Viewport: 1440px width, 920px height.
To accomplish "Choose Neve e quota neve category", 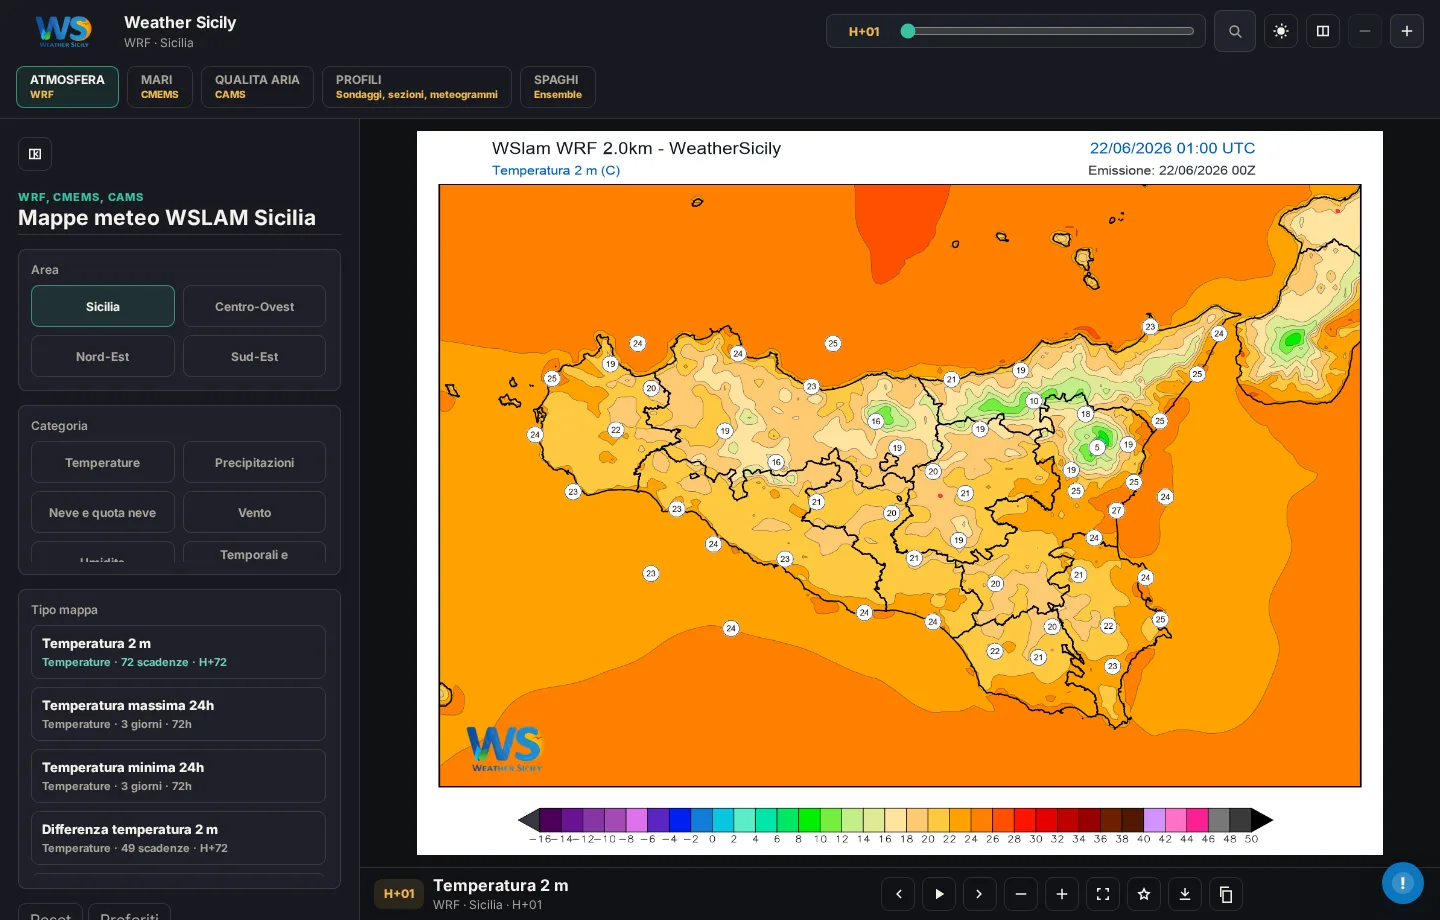I will point(103,512).
